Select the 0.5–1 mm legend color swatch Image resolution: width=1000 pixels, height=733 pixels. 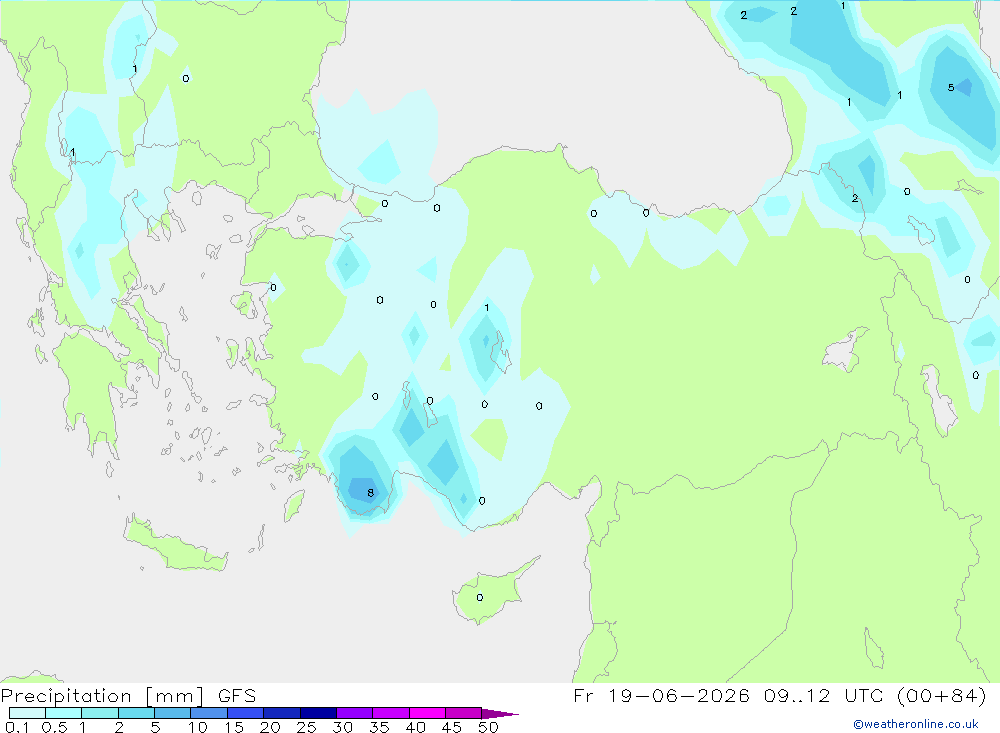click(x=63, y=713)
